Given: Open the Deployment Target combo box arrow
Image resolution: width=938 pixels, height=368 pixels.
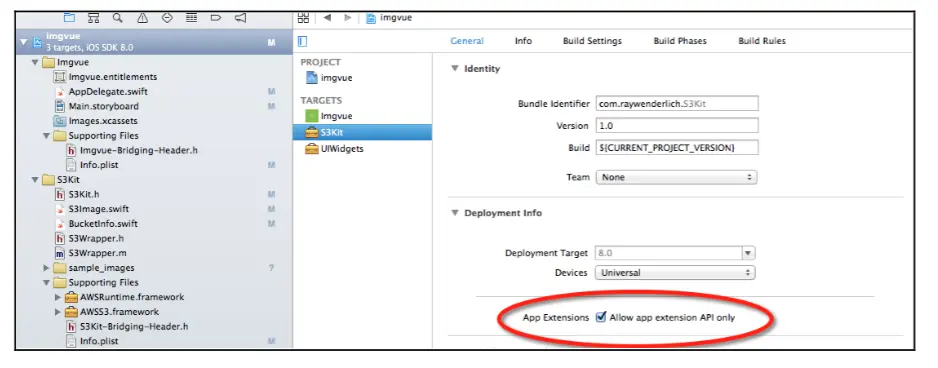Looking at the screenshot, I should 749,253.
